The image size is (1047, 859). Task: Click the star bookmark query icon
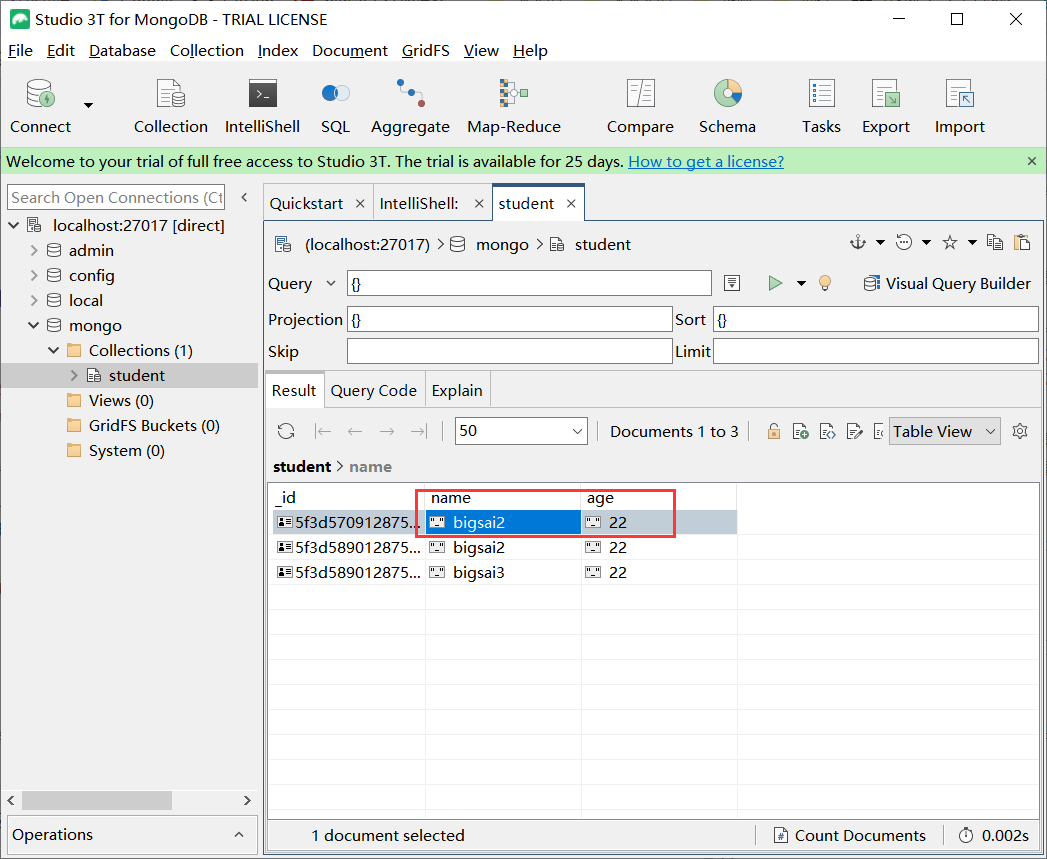click(950, 242)
